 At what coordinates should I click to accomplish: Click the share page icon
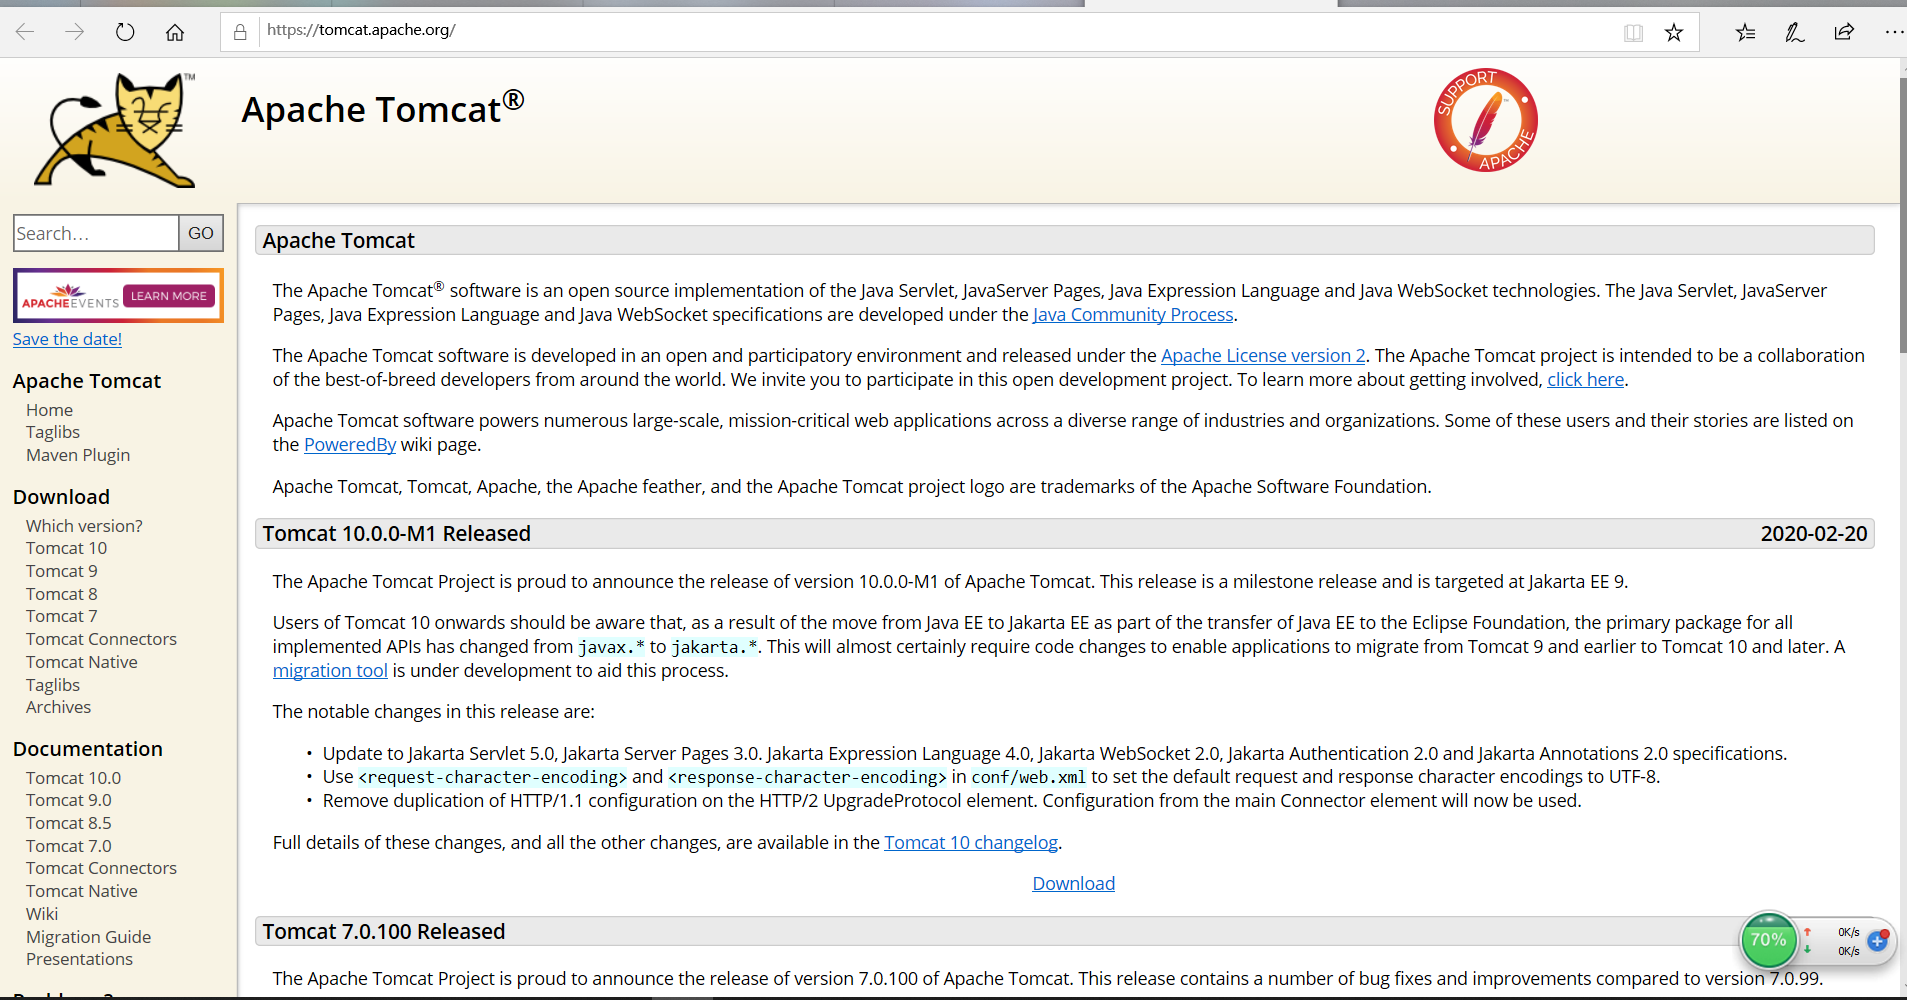click(1844, 32)
